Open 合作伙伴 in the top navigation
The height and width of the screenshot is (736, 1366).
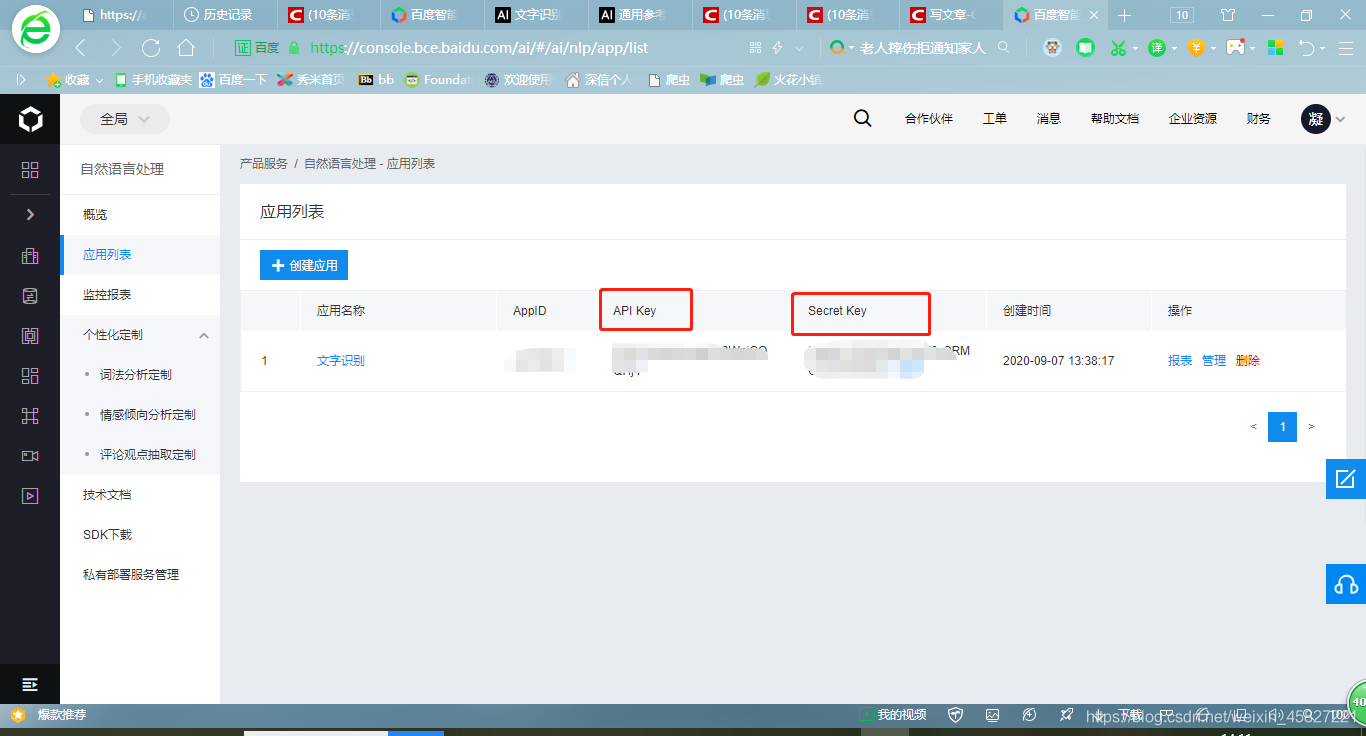[x=929, y=119]
